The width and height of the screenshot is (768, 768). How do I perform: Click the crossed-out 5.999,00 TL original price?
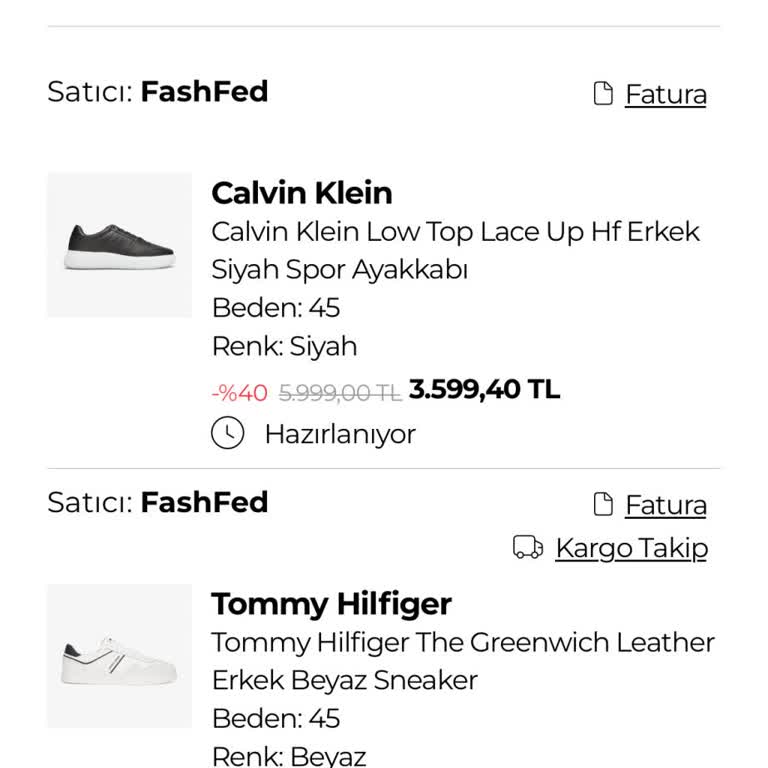[x=339, y=393]
